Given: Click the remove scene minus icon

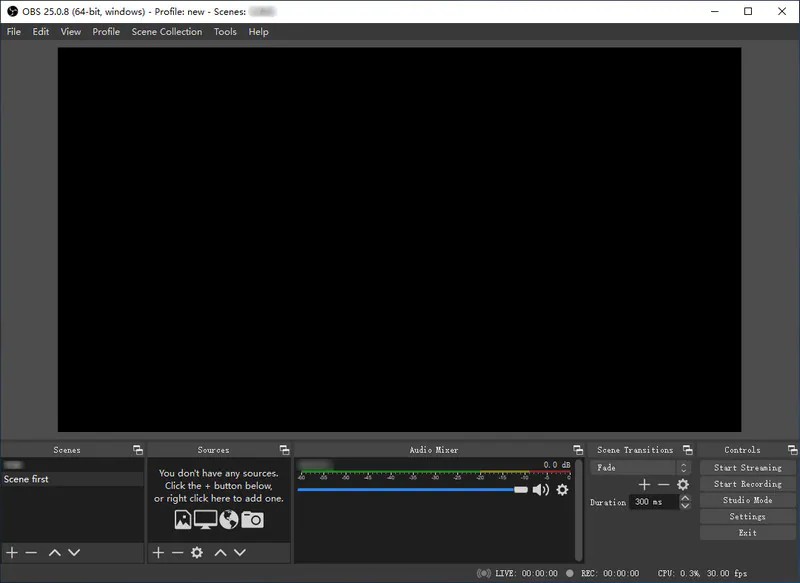Looking at the screenshot, I should (x=30, y=552).
